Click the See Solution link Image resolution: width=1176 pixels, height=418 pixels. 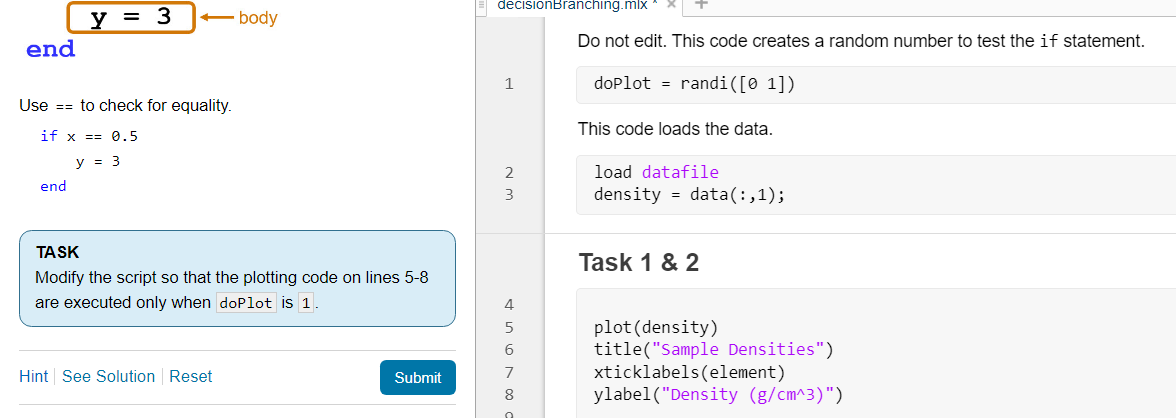point(108,376)
